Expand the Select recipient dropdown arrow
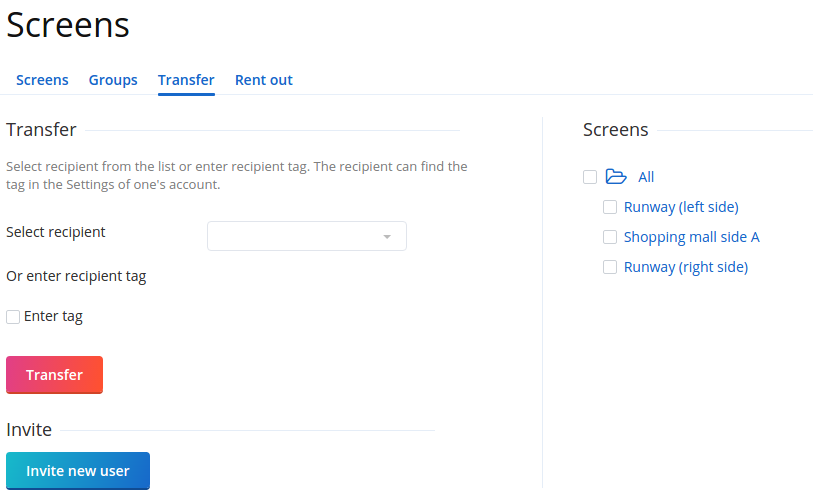This screenshot has width=813, height=497. (x=387, y=237)
